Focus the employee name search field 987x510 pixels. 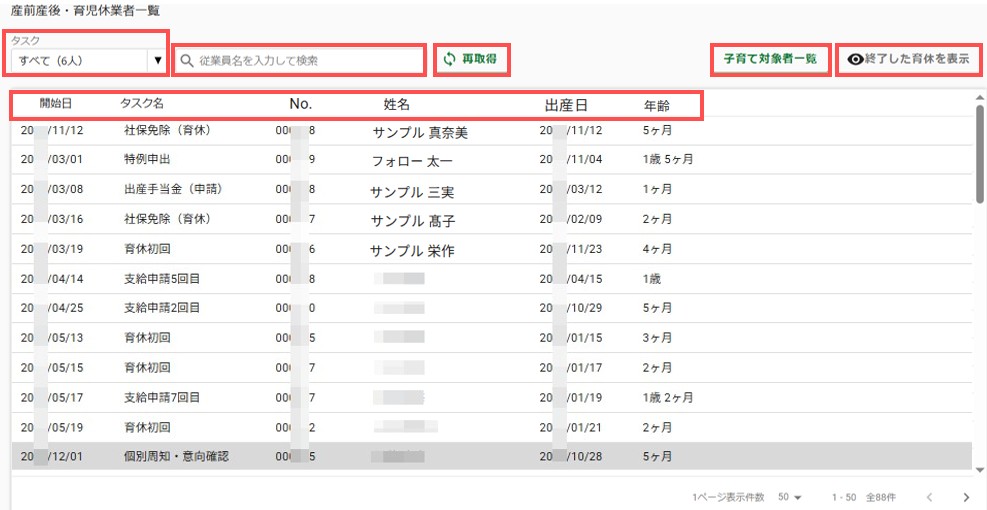(x=299, y=60)
